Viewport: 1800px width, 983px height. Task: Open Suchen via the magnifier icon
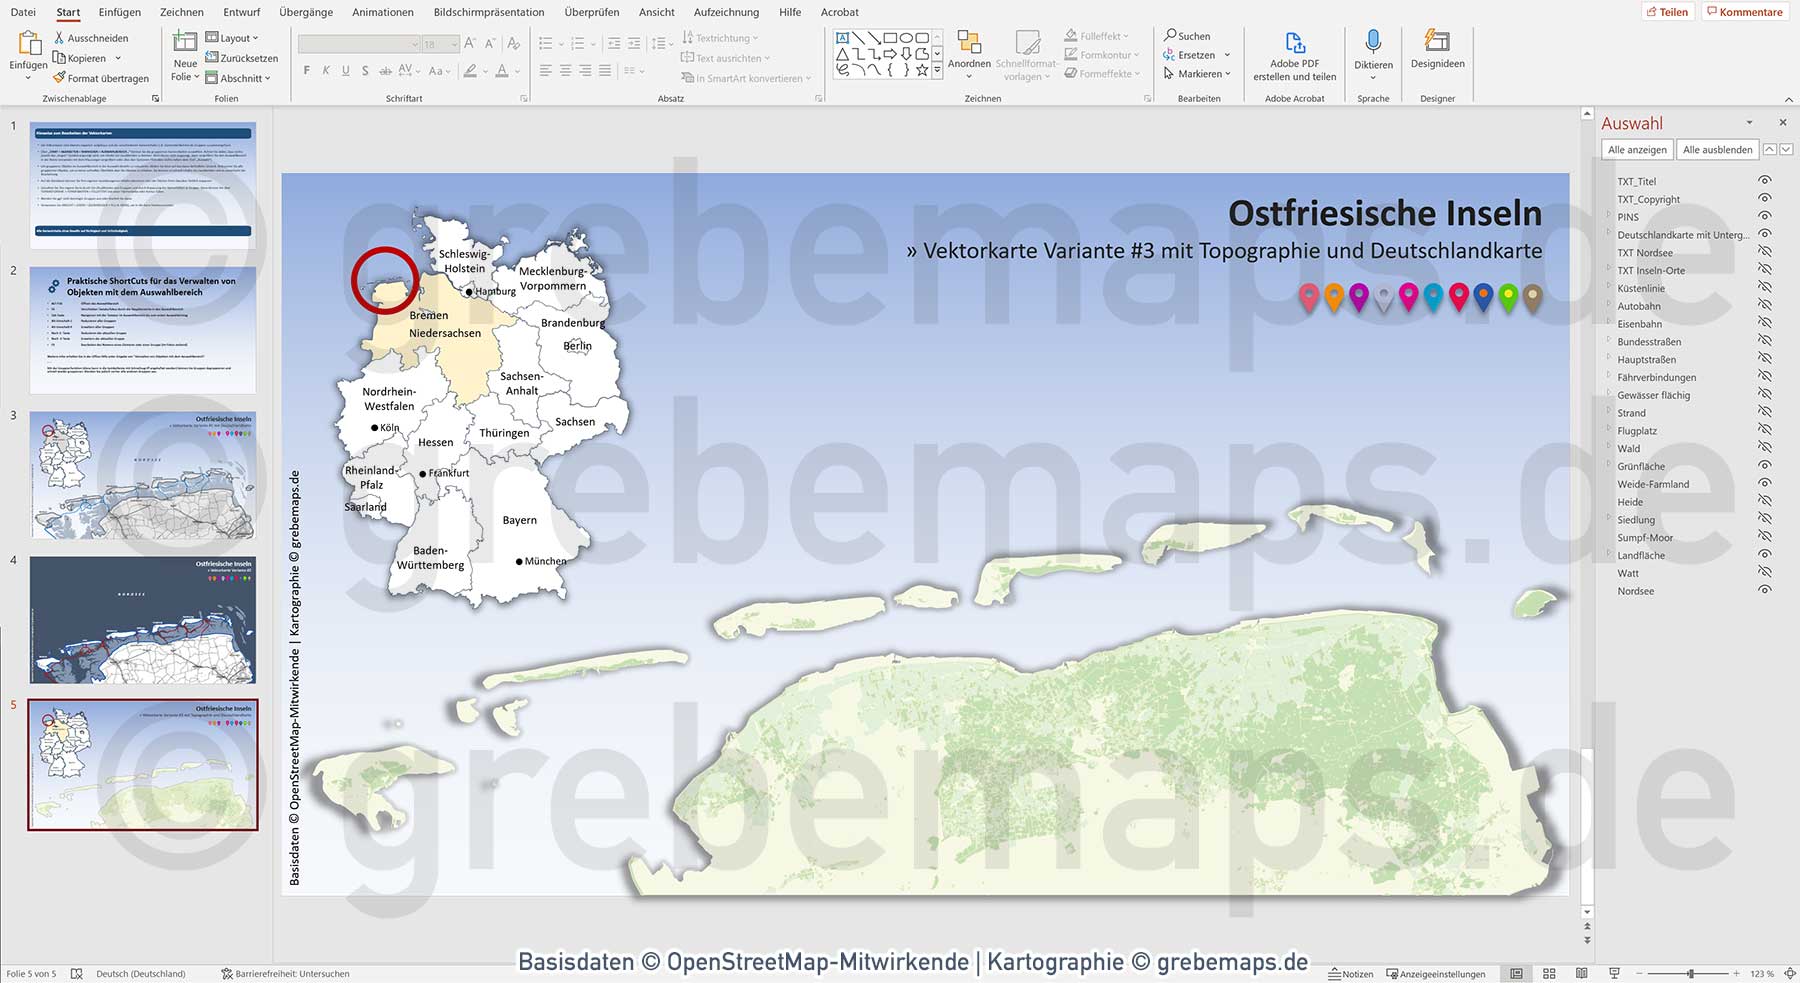point(1188,35)
